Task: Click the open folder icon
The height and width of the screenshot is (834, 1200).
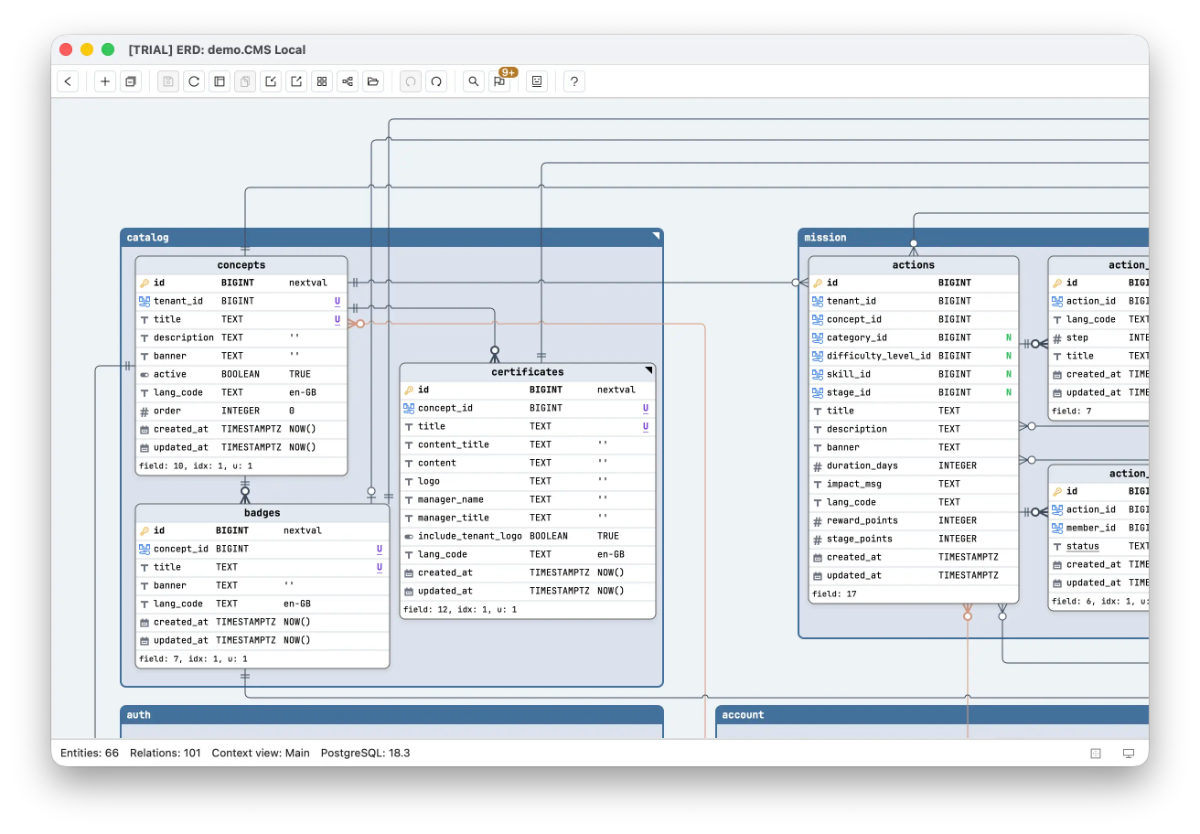Action: 372,82
